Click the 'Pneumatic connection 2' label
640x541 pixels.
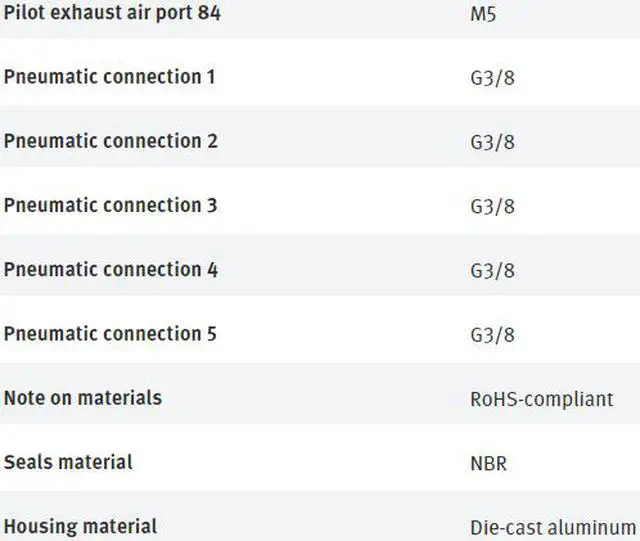click(110, 141)
